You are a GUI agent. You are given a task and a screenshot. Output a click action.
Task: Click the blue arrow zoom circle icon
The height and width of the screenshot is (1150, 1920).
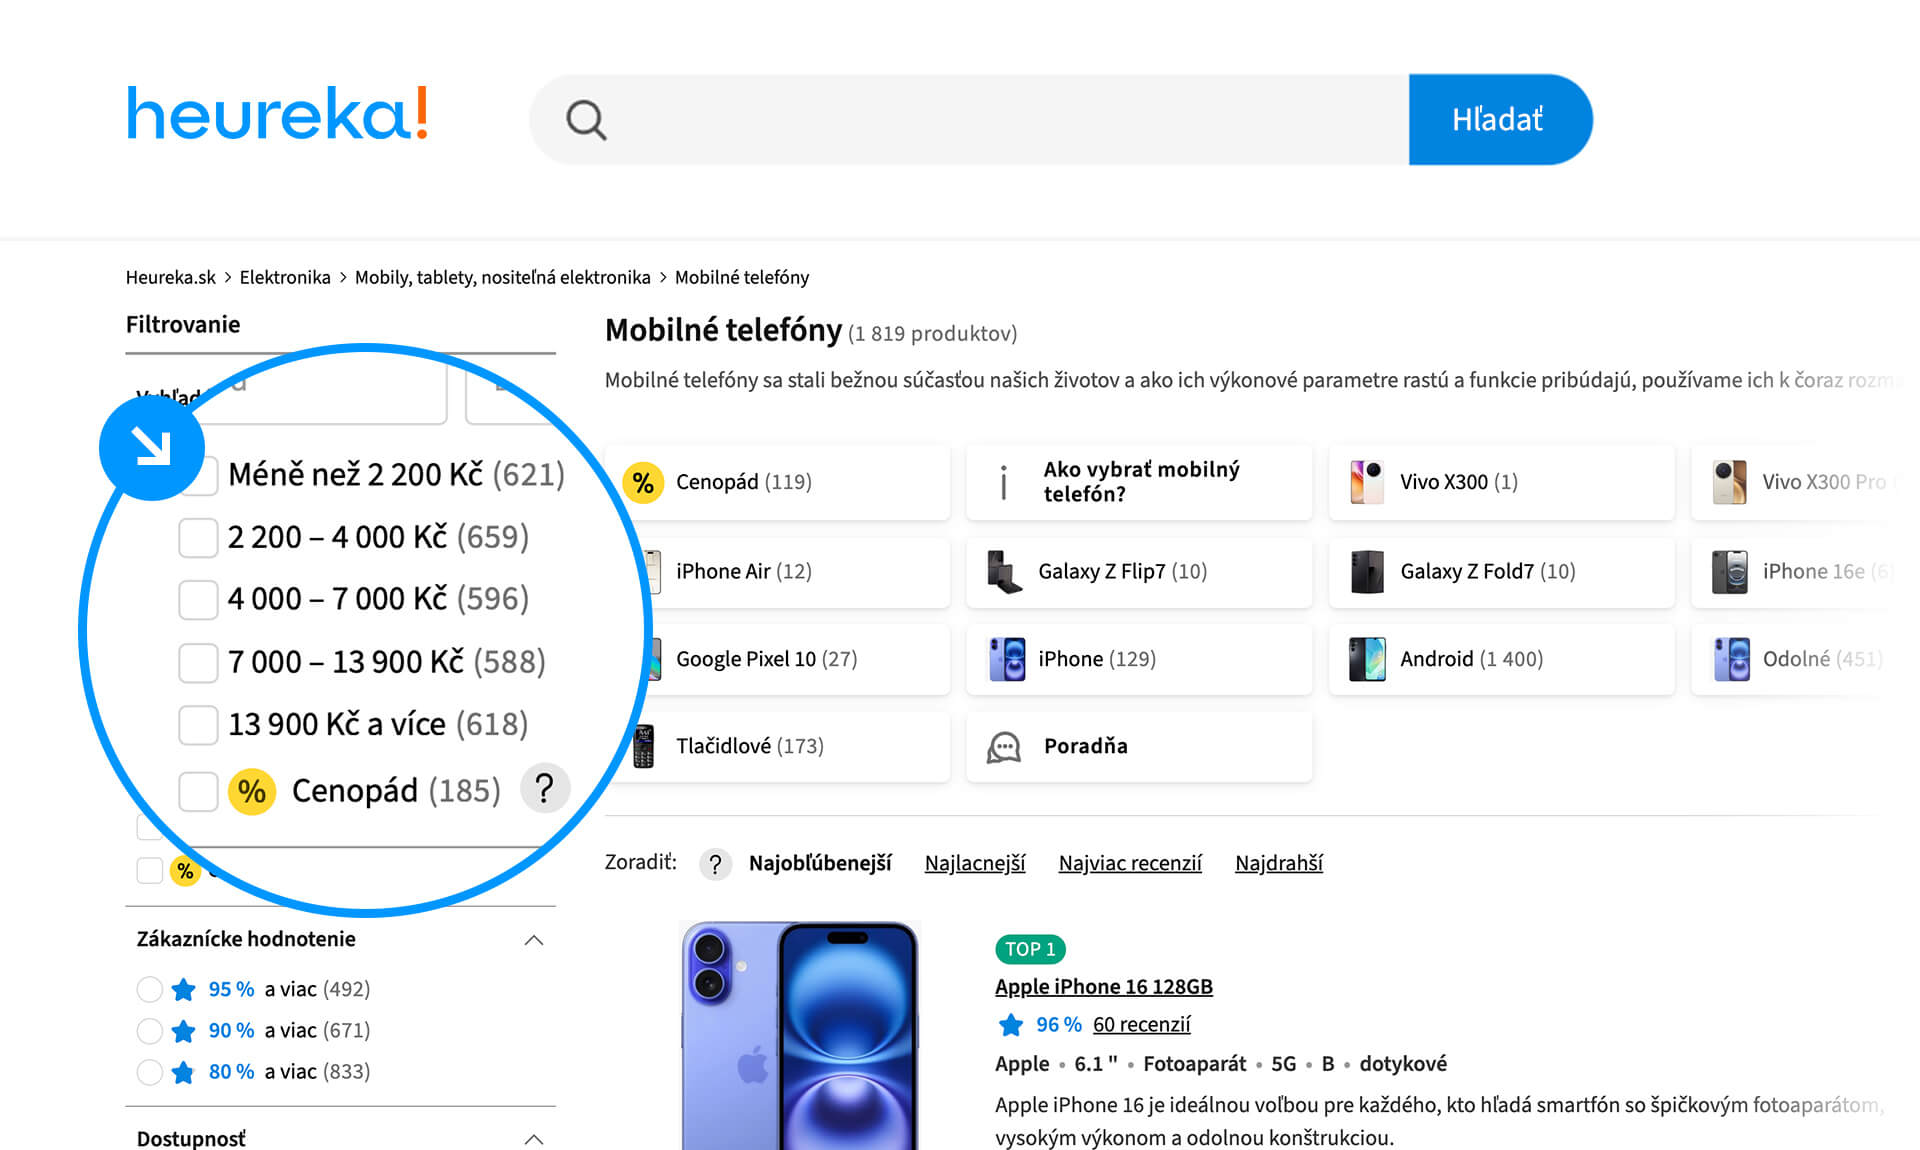[x=152, y=447]
